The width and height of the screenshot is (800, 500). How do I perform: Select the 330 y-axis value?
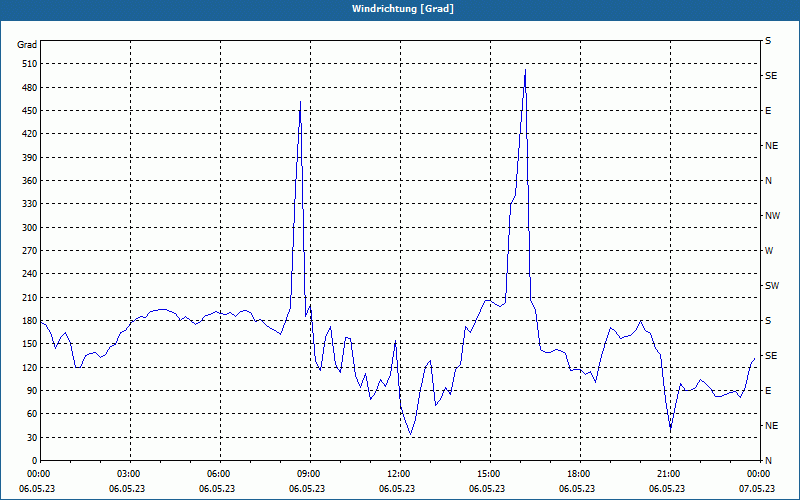[x=30, y=204]
